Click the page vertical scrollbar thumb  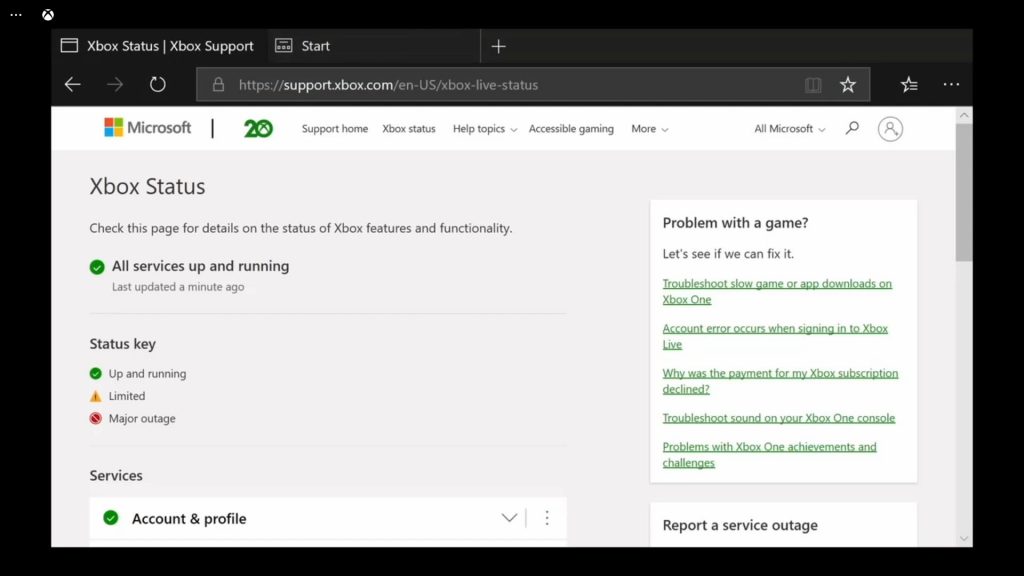tap(964, 193)
